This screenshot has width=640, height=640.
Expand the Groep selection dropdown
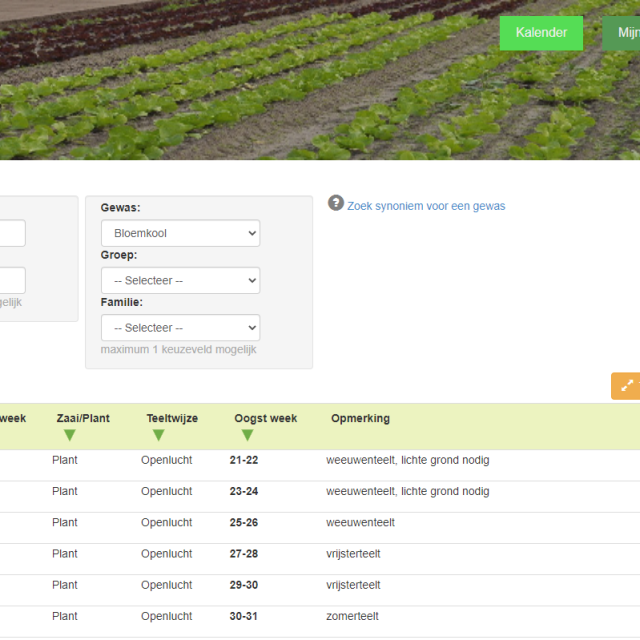click(x=180, y=280)
